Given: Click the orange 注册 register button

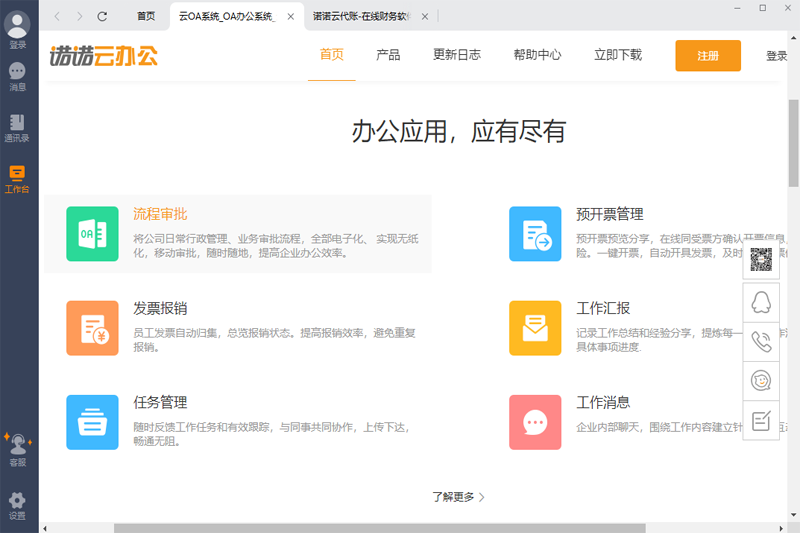Looking at the screenshot, I should tap(707, 56).
